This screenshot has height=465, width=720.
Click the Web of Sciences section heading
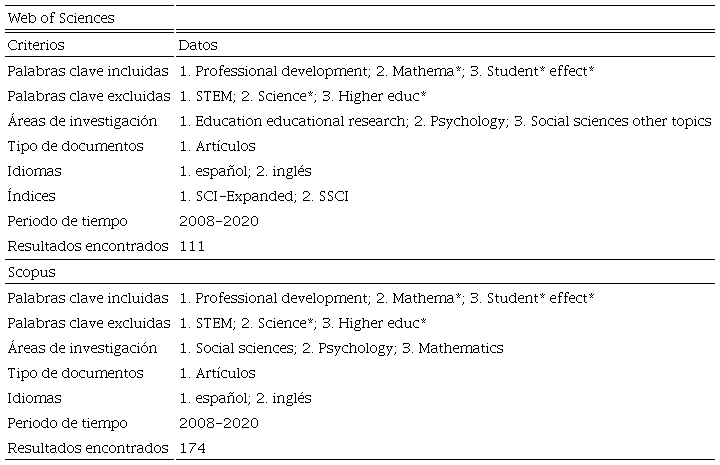pos(60,18)
